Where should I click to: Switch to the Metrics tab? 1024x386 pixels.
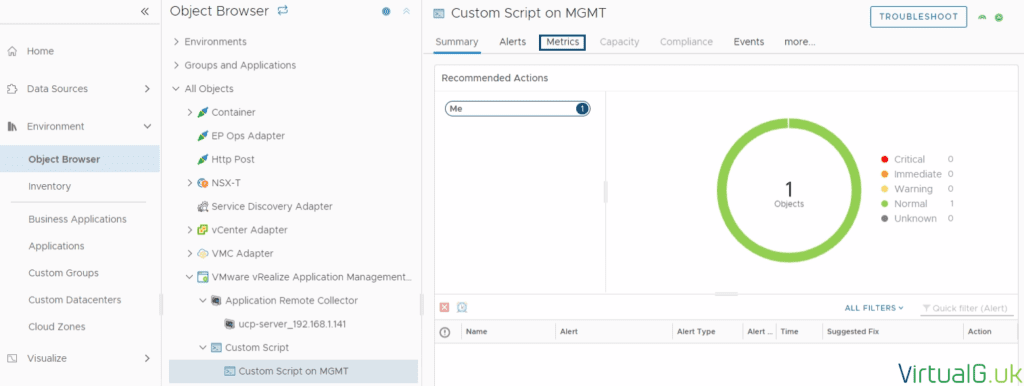(562, 42)
